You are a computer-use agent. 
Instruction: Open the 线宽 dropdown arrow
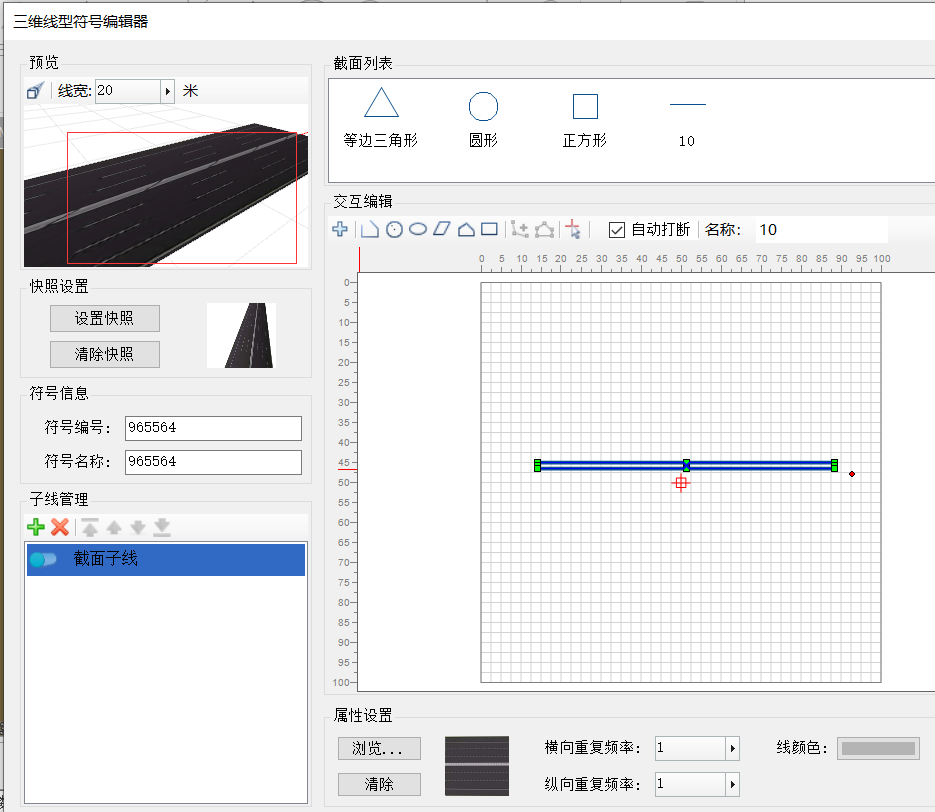[168, 91]
